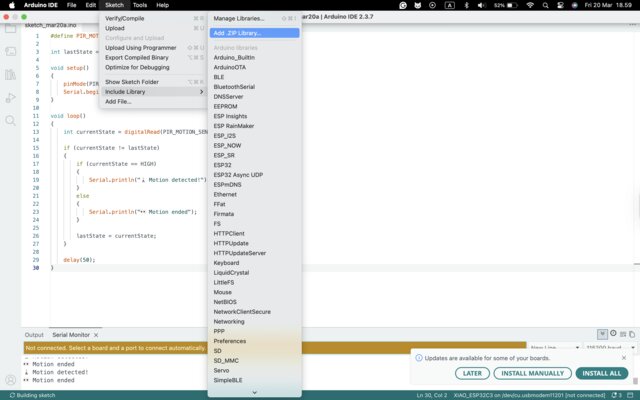Select Show Sketch Folder
Viewport: 640px width, 400px height.
click(x=153, y=82)
